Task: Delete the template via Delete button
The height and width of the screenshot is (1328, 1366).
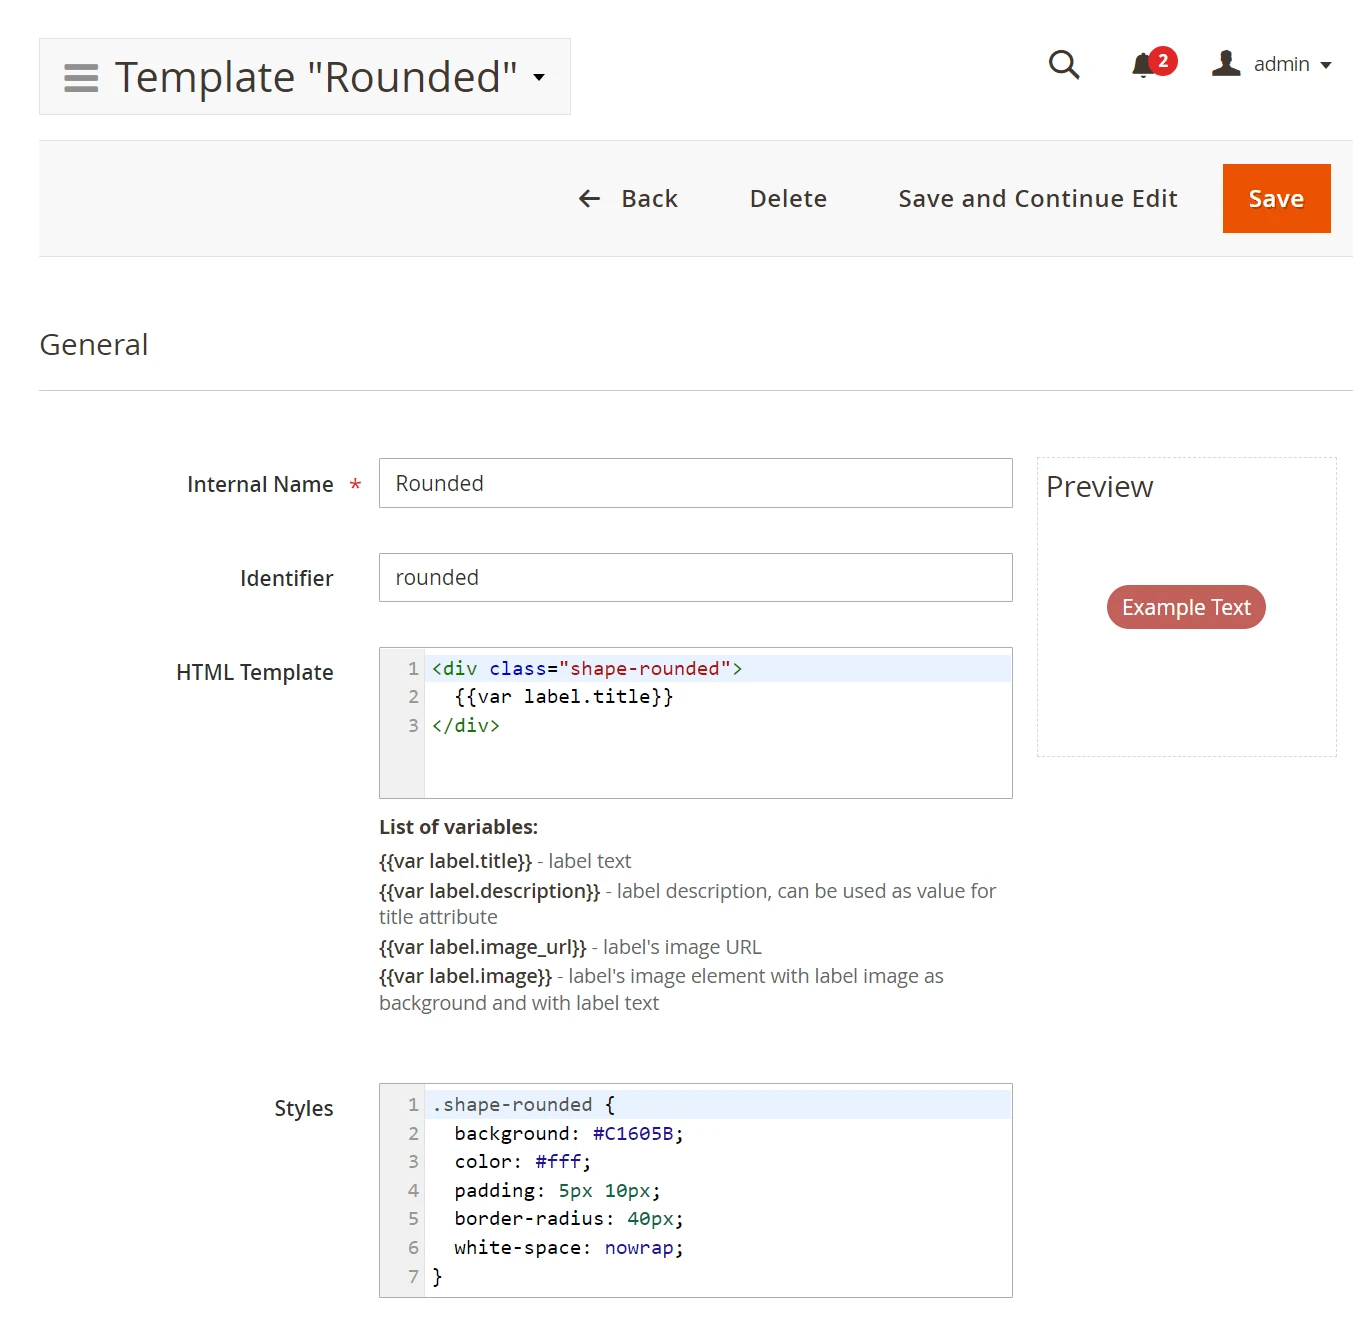Action: 788,199
